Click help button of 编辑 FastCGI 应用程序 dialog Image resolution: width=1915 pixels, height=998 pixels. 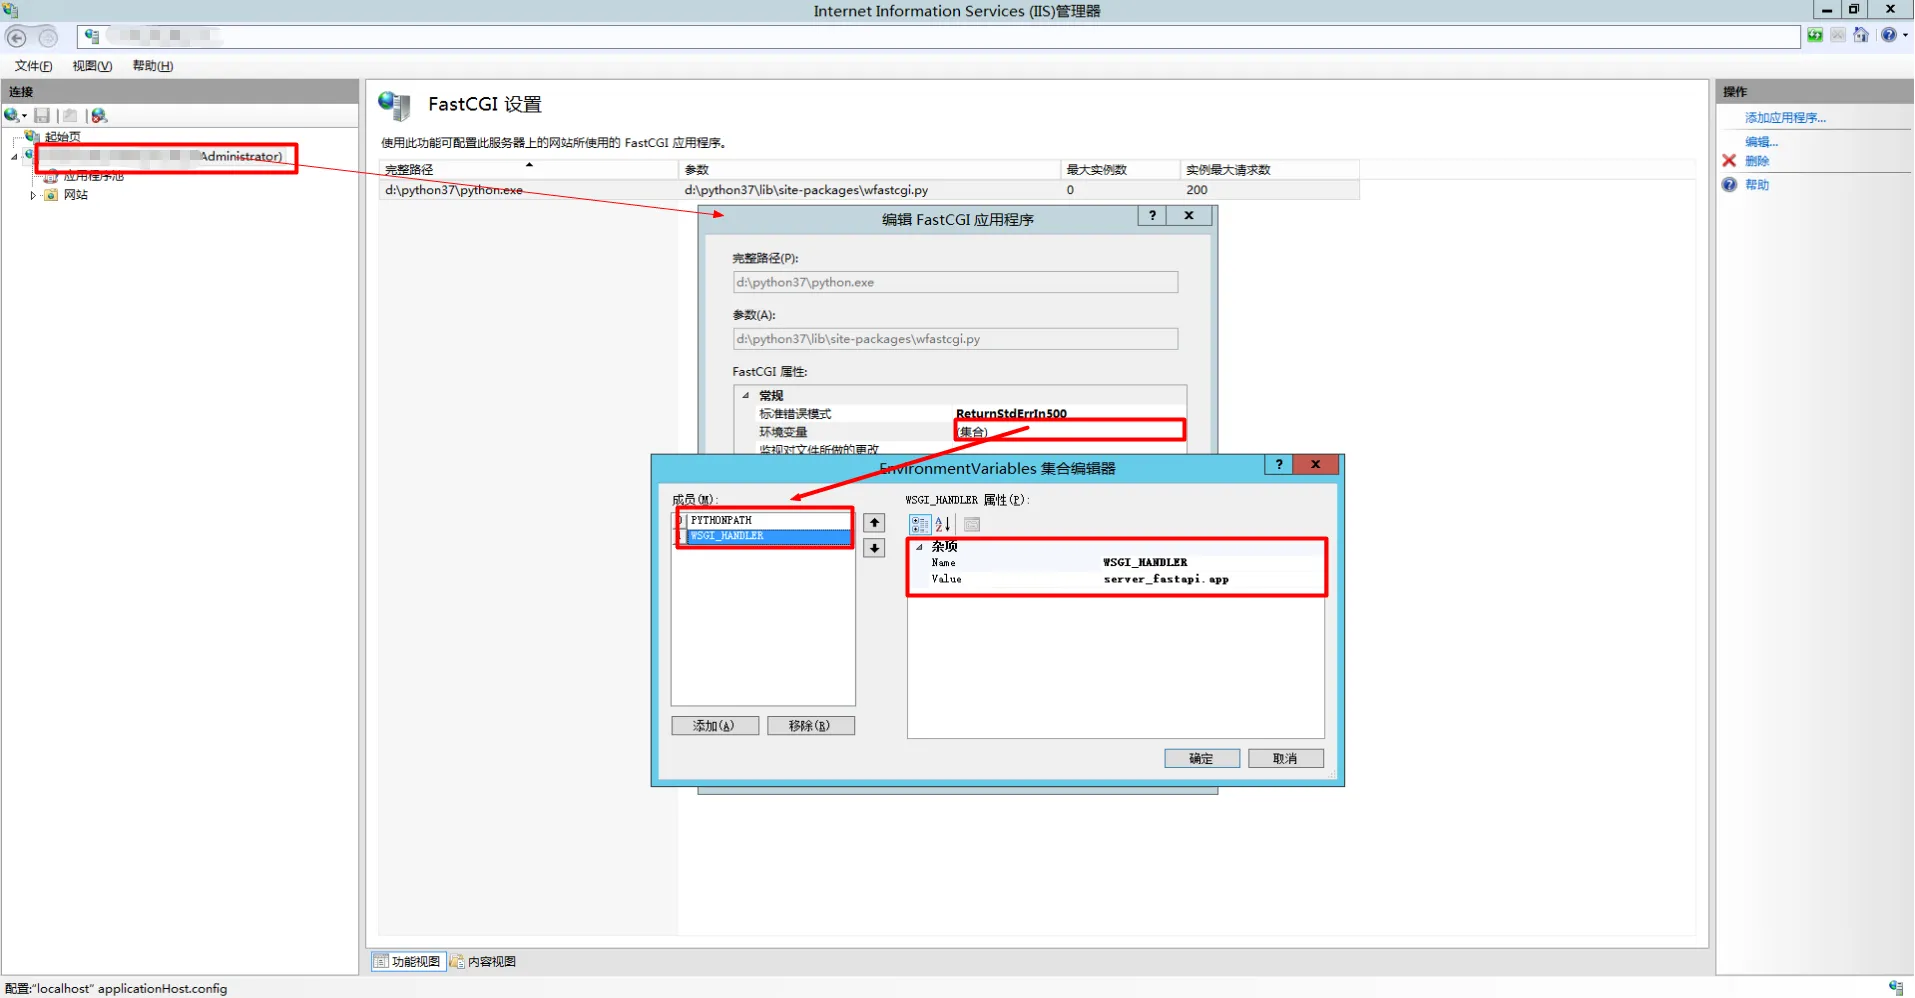(x=1152, y=216)
